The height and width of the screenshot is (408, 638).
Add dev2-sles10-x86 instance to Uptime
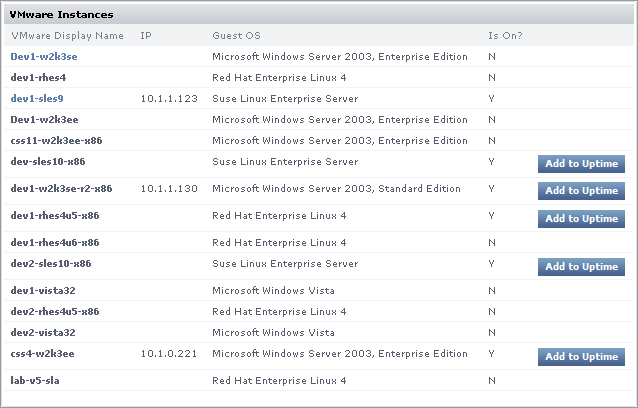581,267
